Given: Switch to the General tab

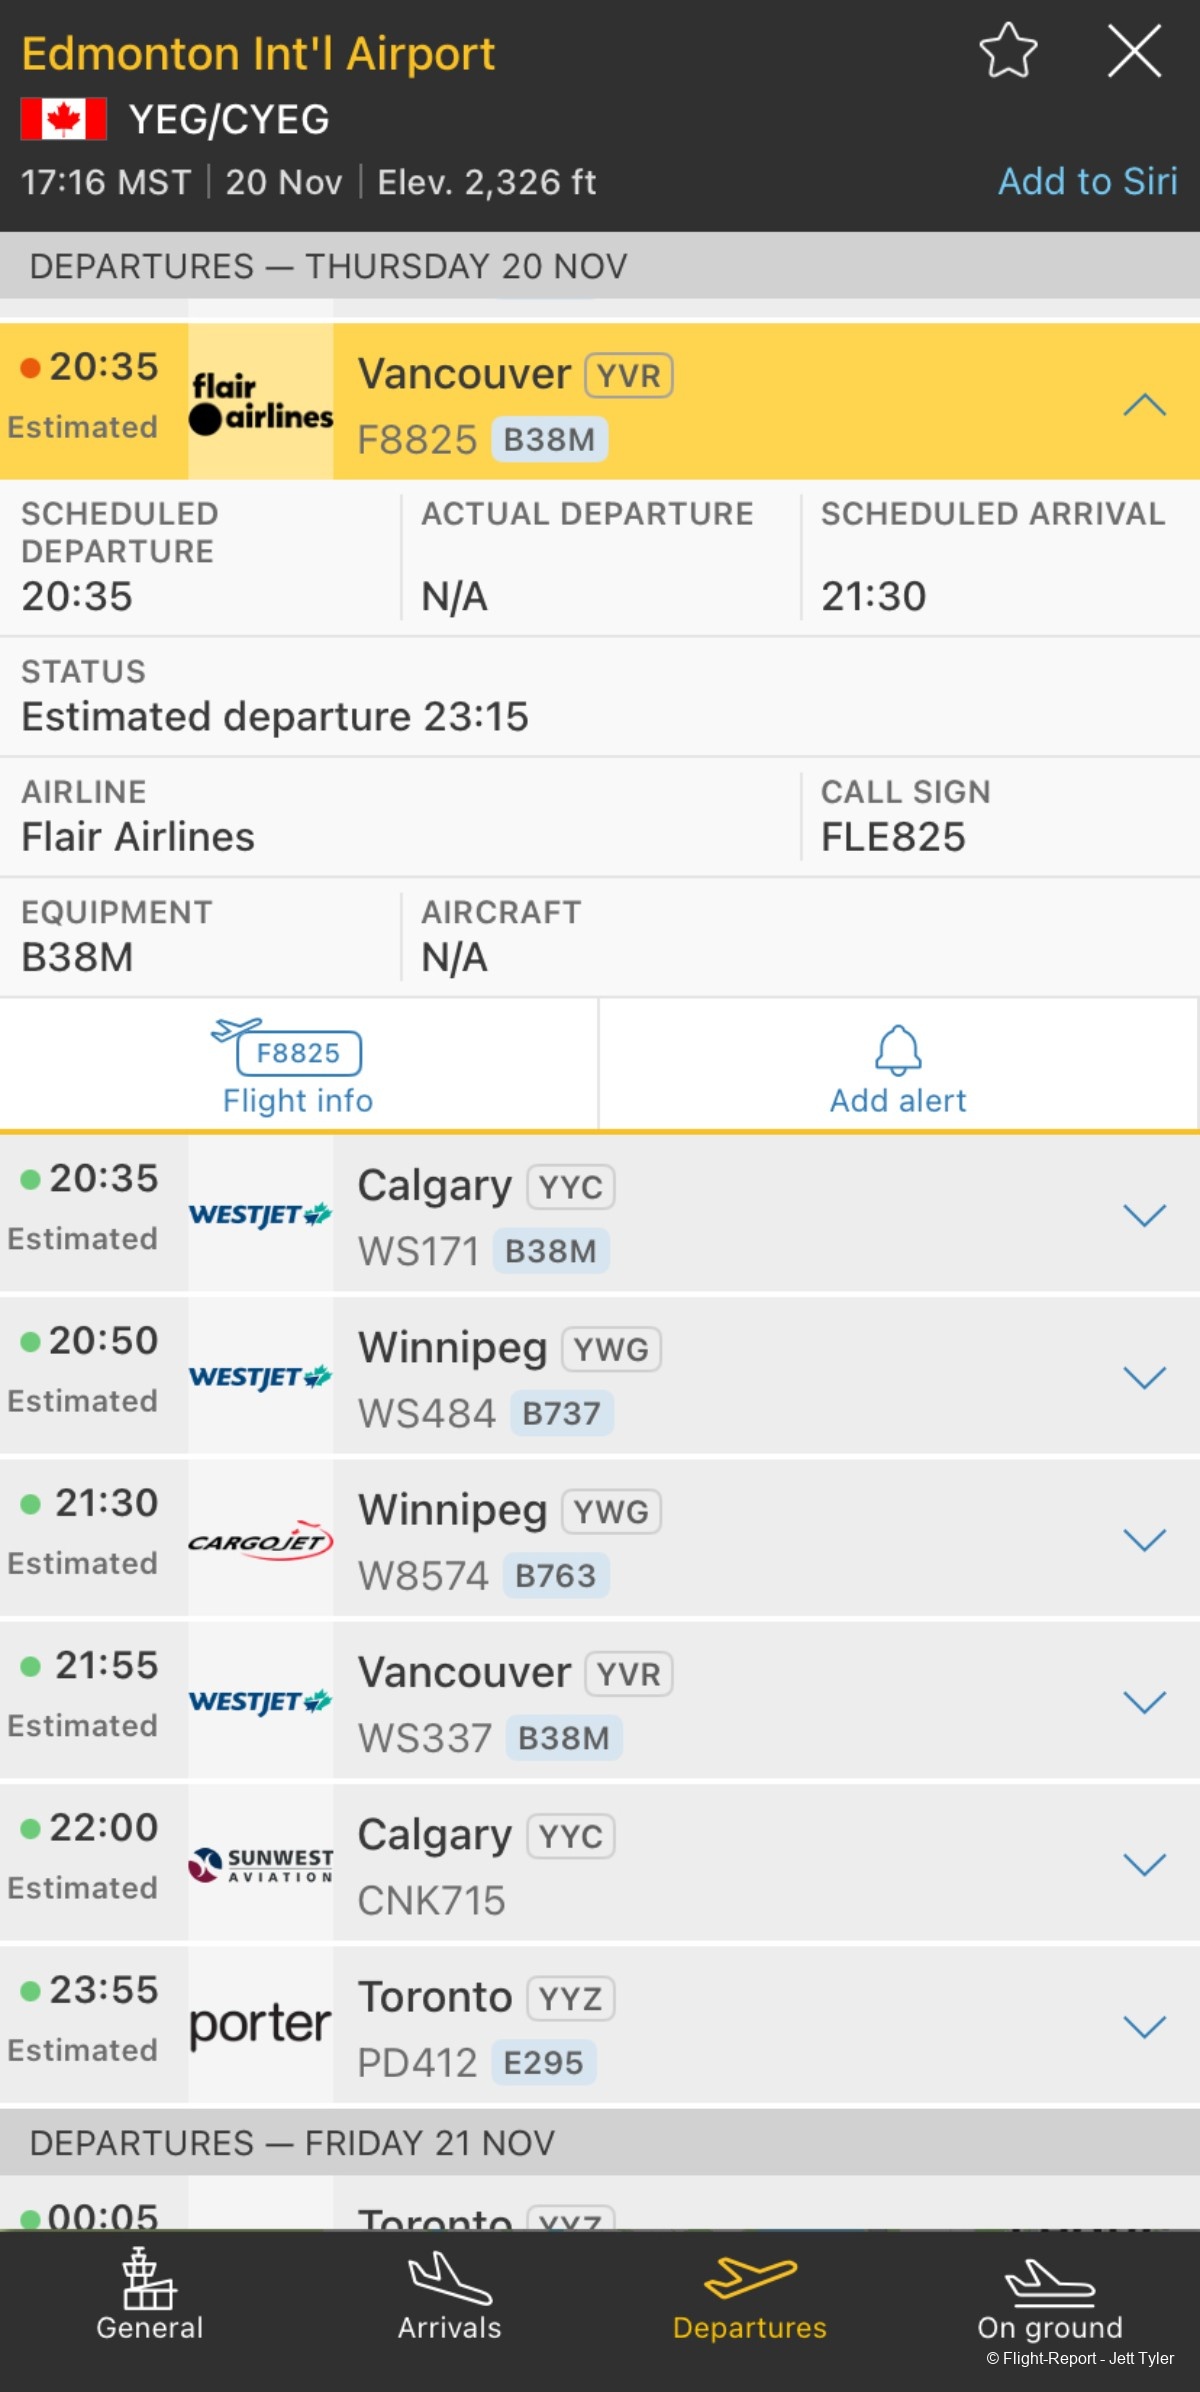Looking at the screenshot, I should (x=149, y=2295).
